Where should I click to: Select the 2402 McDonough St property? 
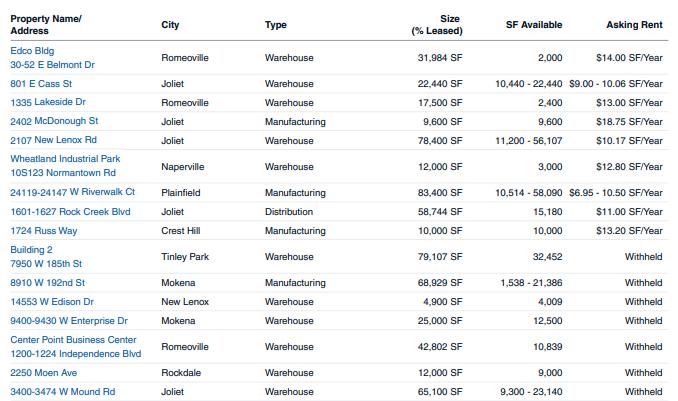(54, 121)
